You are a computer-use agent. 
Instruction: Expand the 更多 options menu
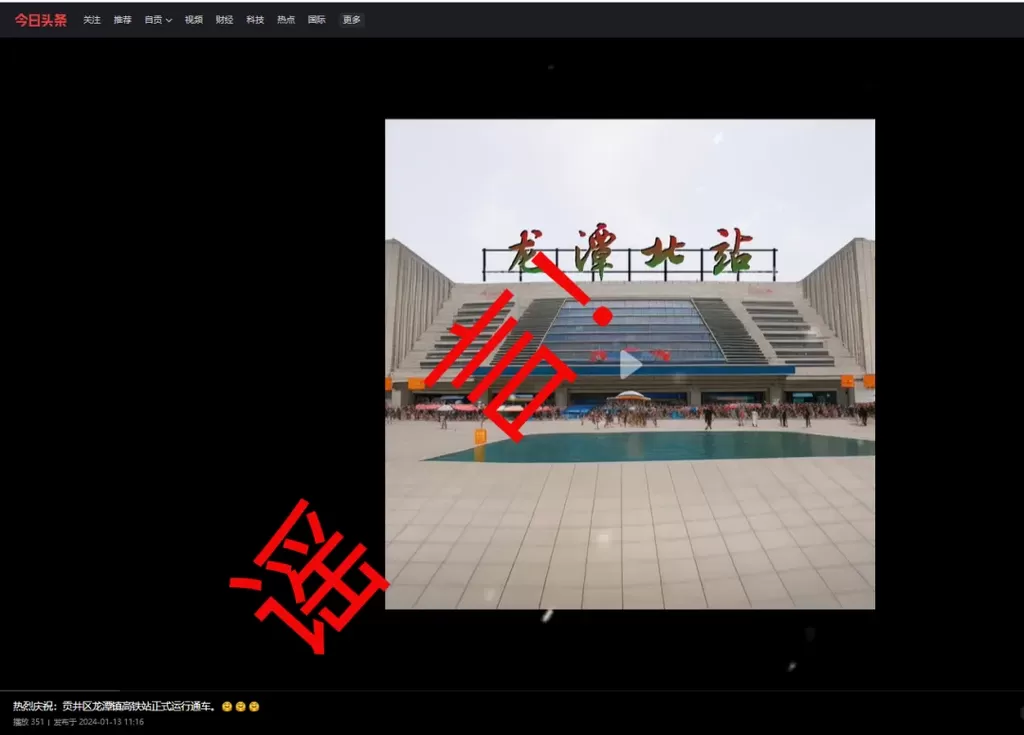[350, 18]
